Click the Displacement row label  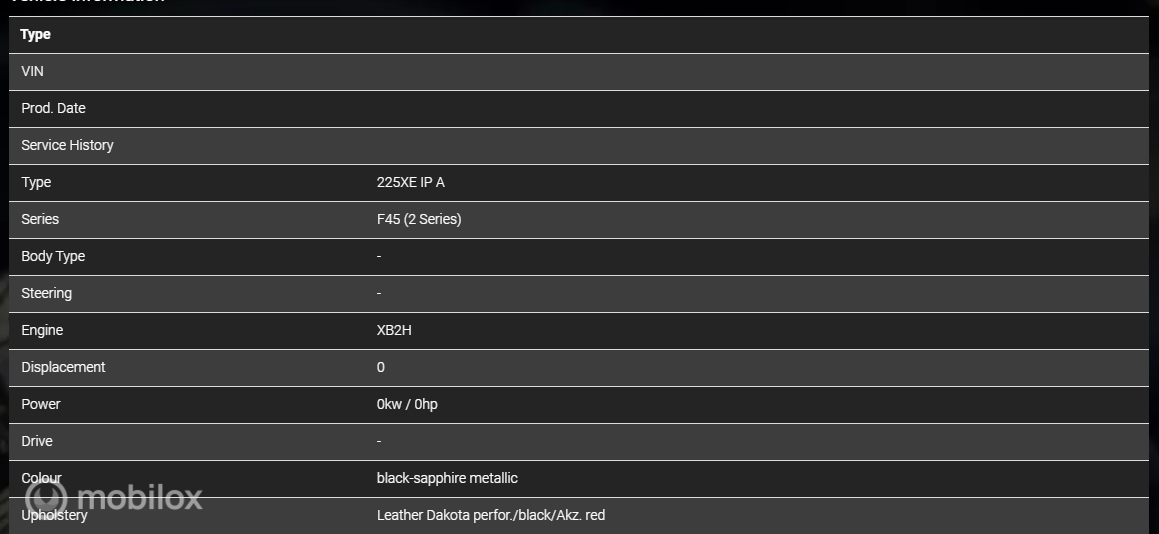tap(64, 367)
